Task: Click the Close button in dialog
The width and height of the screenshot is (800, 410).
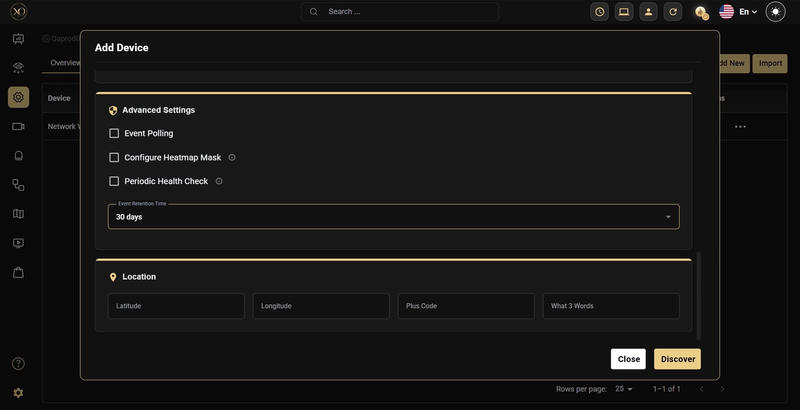Action: (628, 359)
